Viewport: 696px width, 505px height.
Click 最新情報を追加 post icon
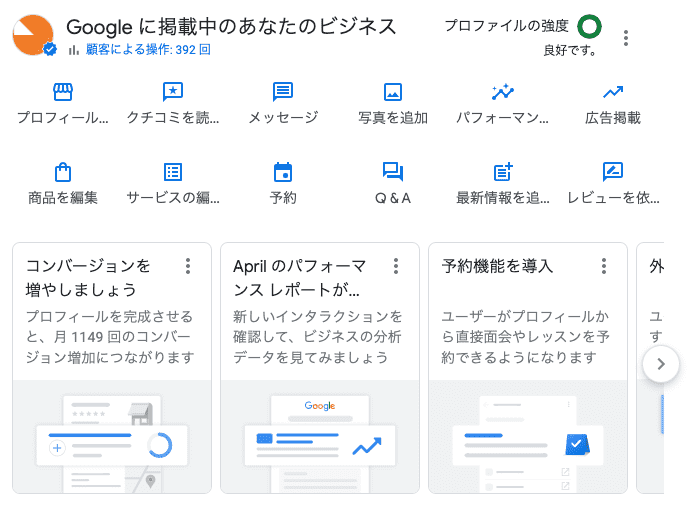[x=503, y=172]
